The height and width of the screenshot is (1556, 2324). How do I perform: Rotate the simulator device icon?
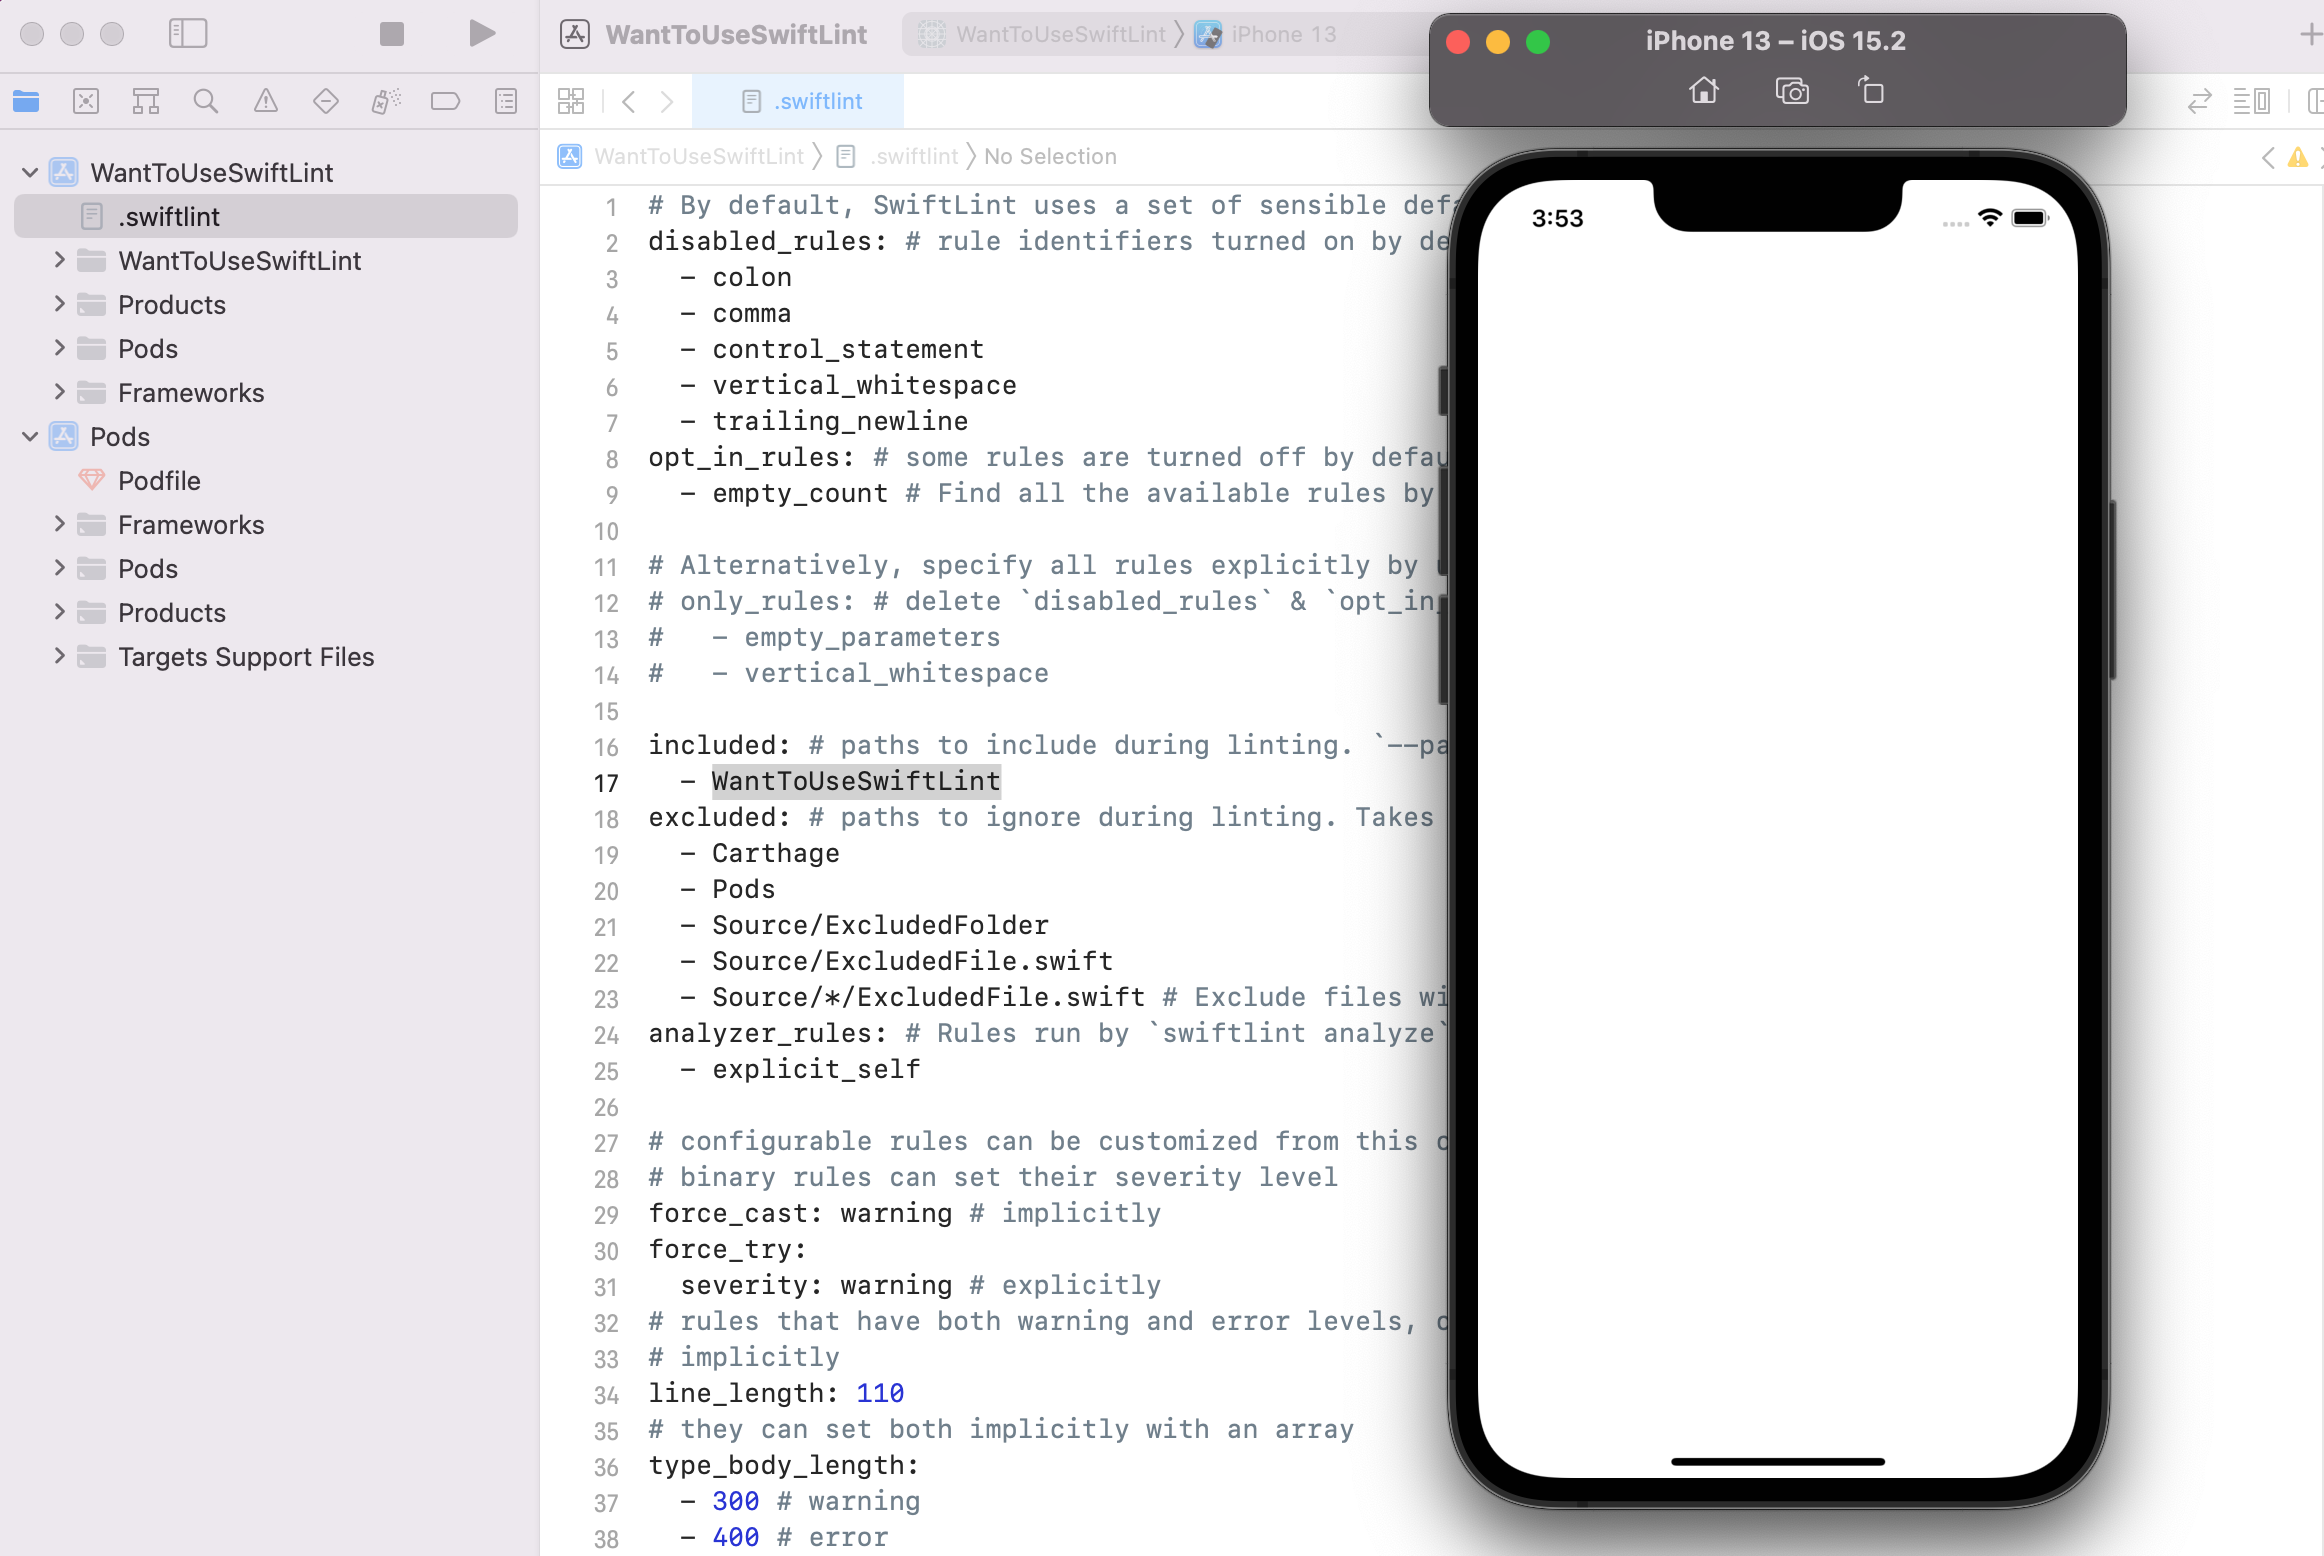[x=1870, y=92]
